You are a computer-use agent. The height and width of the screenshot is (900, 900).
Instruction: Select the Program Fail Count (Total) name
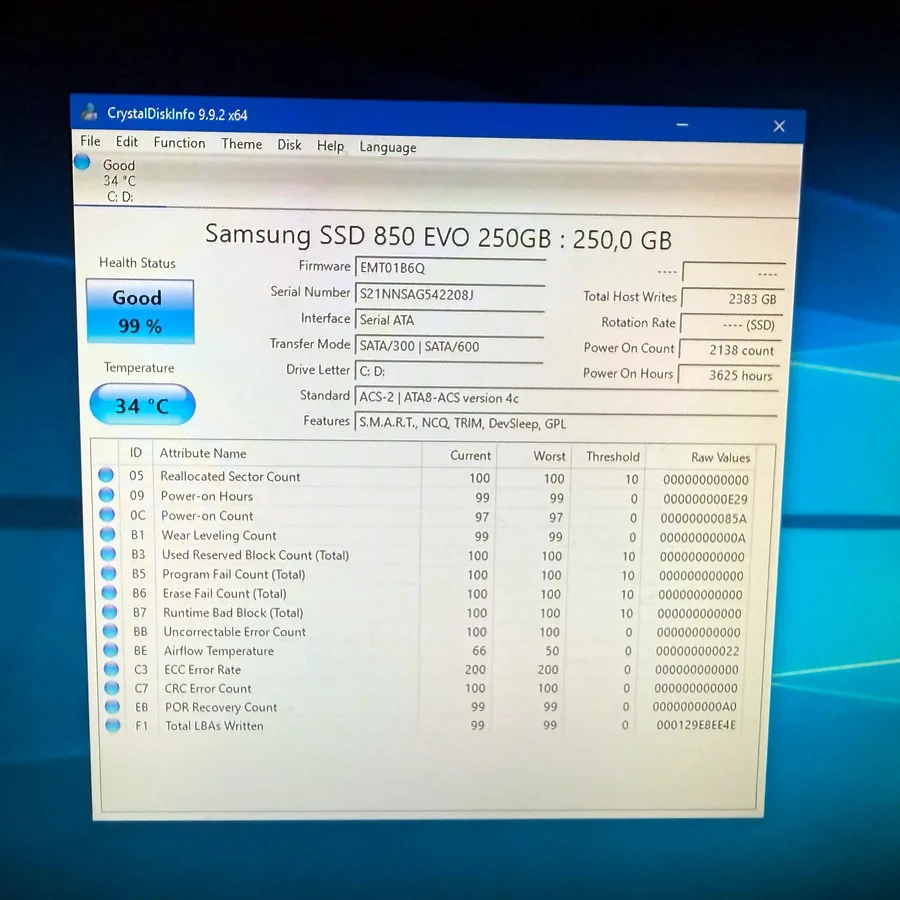coord(234,574)
